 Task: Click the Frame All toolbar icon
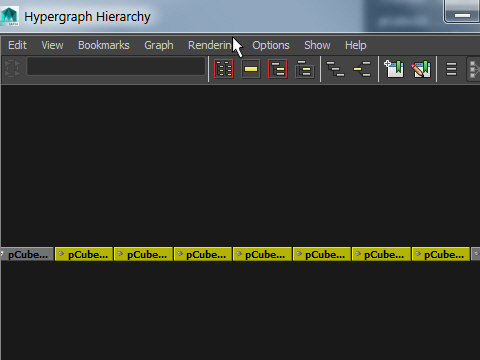223,69
